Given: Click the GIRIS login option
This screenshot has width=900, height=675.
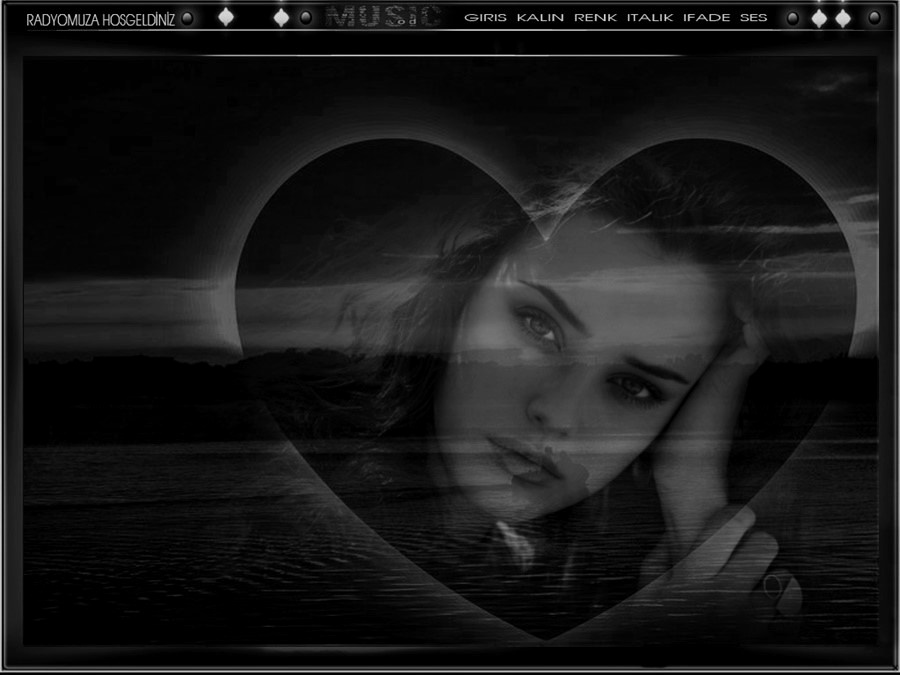Looking at the screenshot, I should 486,18.
